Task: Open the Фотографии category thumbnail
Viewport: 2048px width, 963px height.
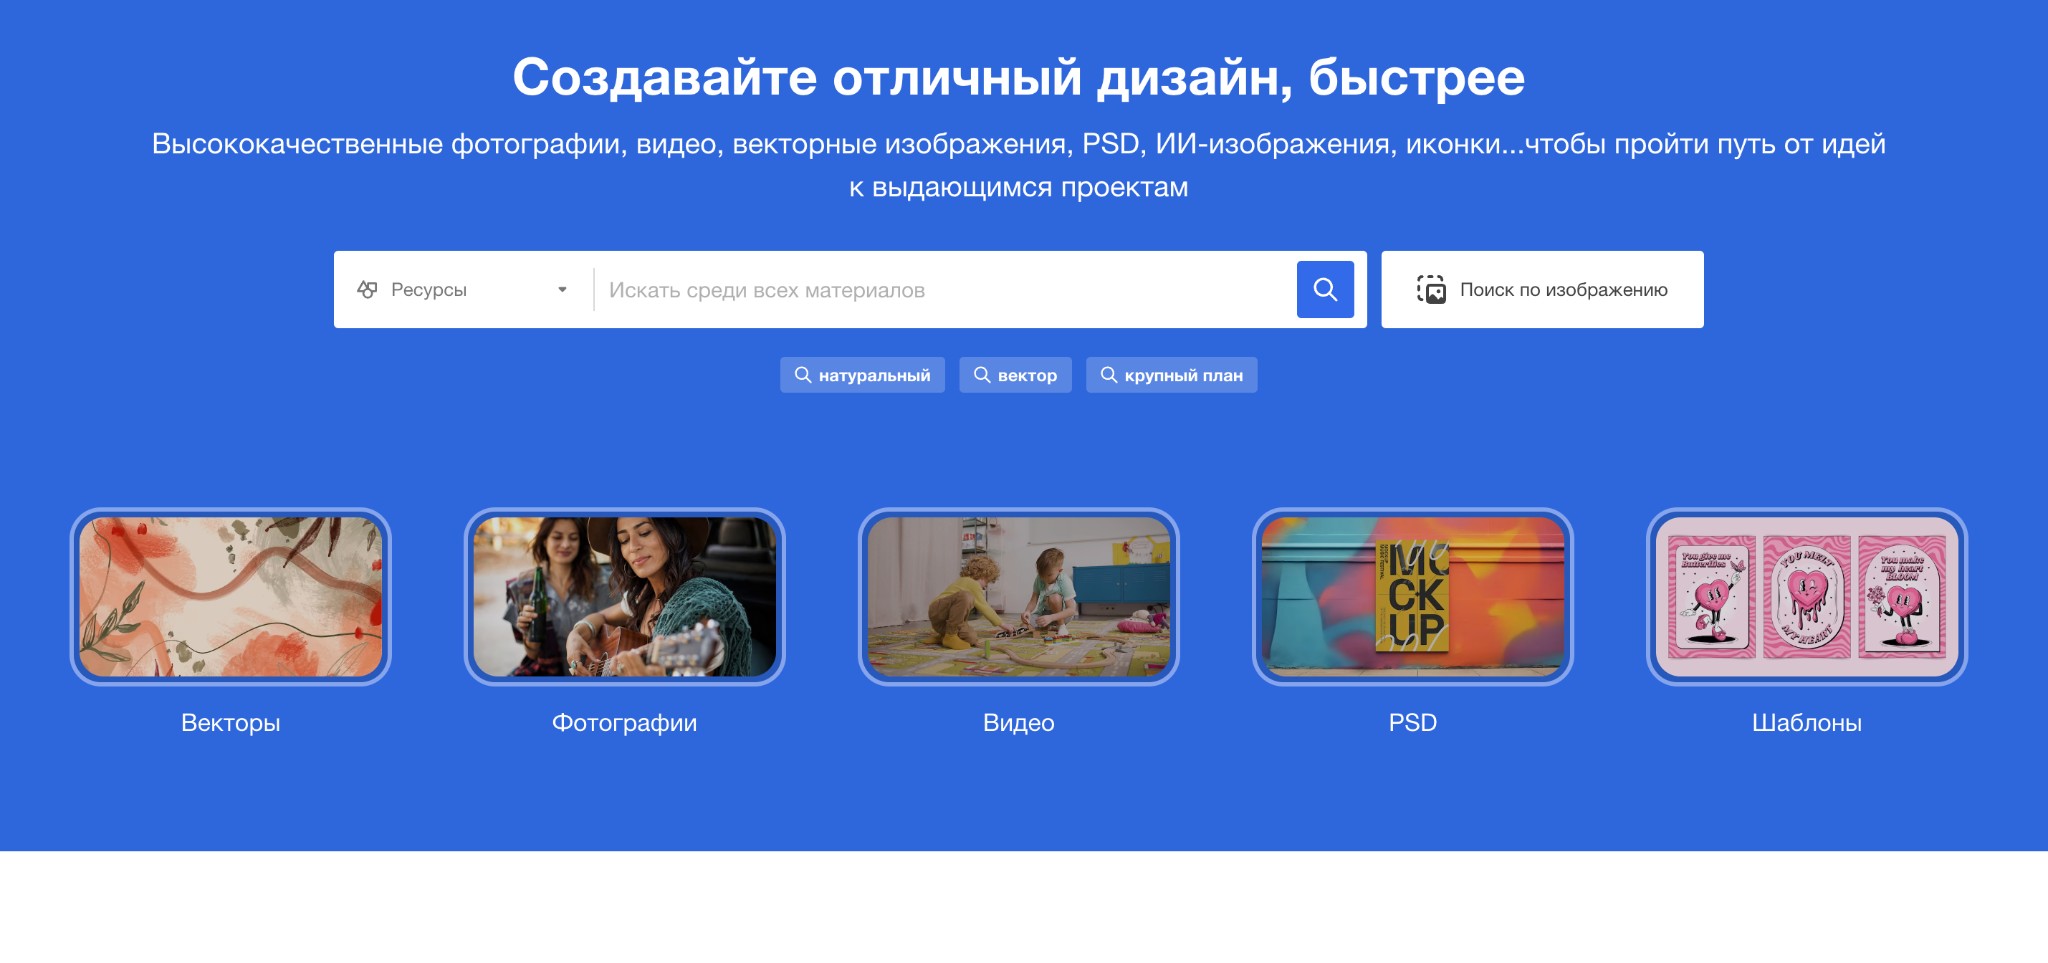Action: tap(625, 597)
